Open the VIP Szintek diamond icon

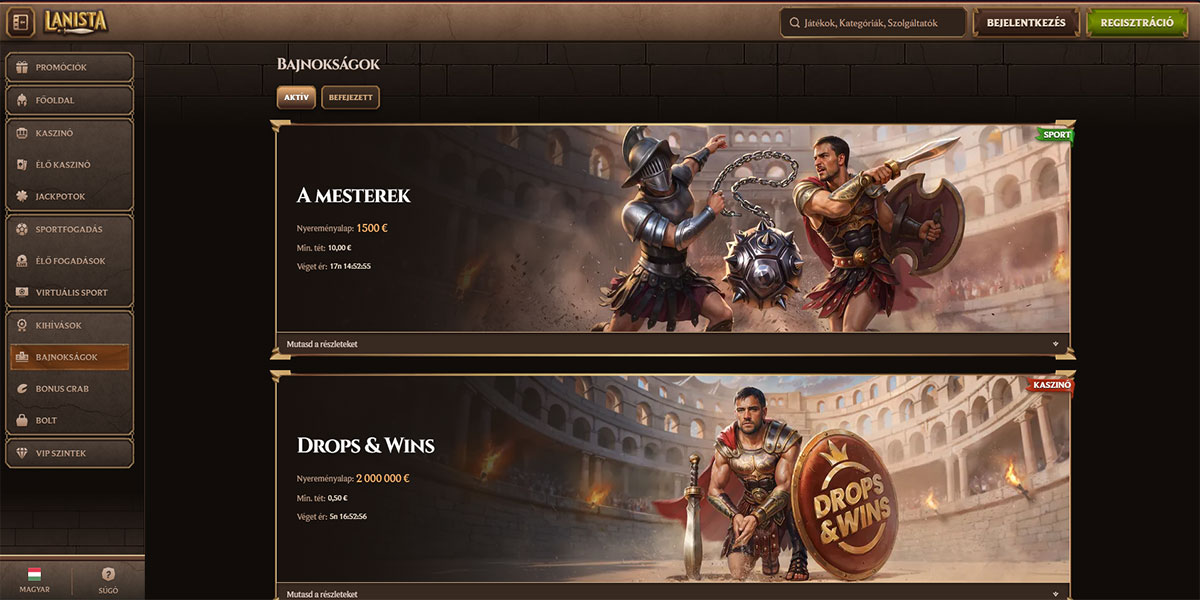coord(22,453)
